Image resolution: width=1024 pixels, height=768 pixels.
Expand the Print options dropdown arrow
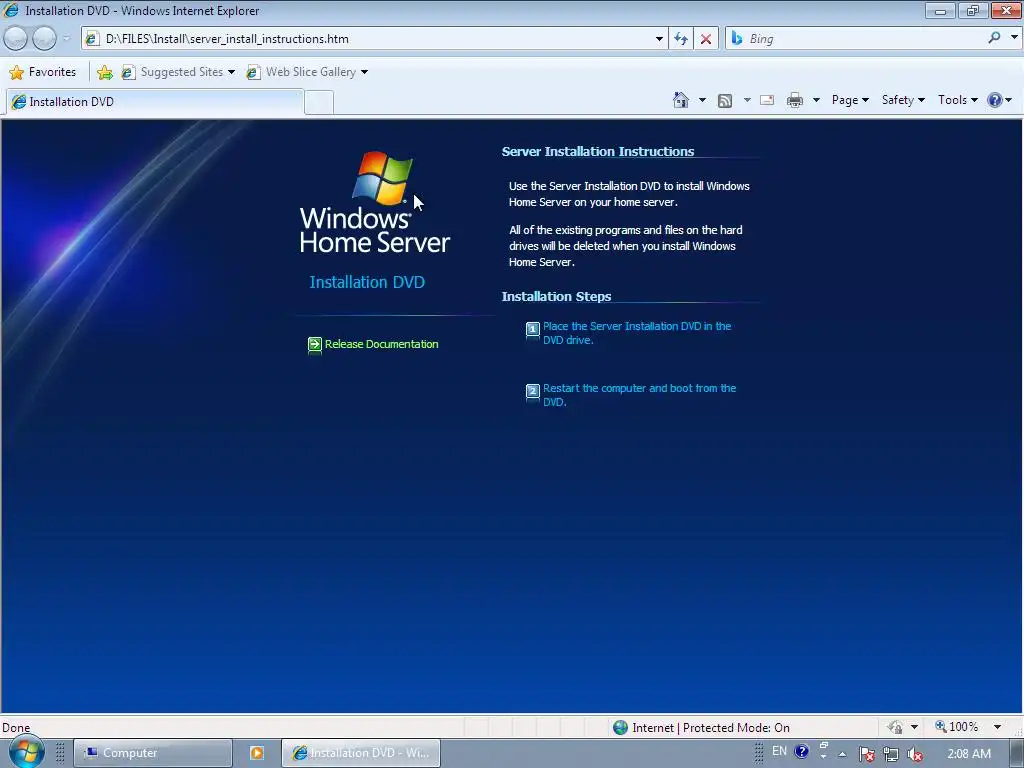[816, 100]
